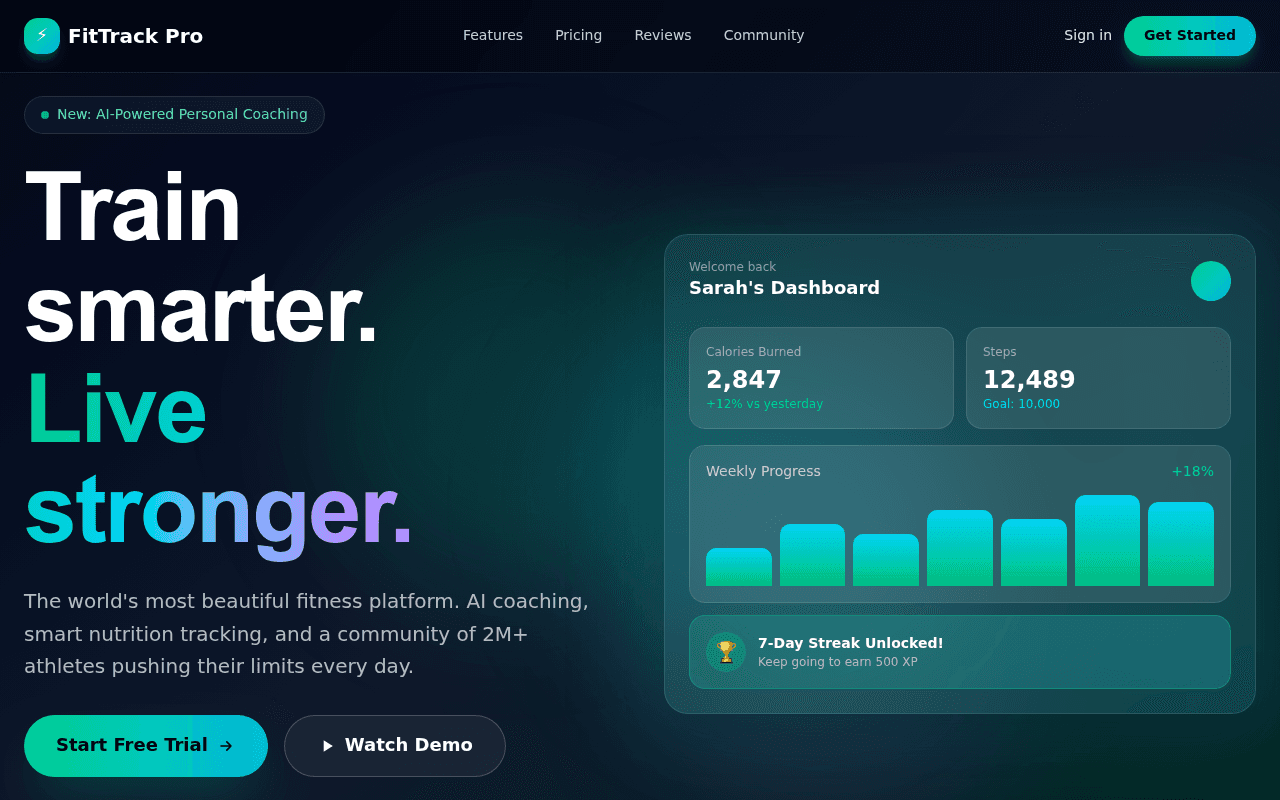Click the trophy icon in the streak card
This screenshot has width=1280, height=800.
pos(726,652)
